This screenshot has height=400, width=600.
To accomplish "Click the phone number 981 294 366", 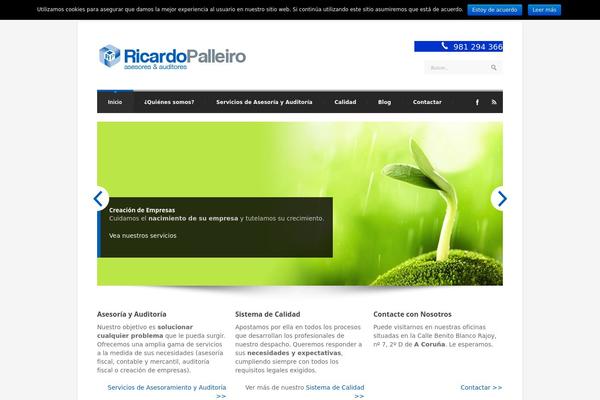I will pyautogui.click(x=478, y=47).
